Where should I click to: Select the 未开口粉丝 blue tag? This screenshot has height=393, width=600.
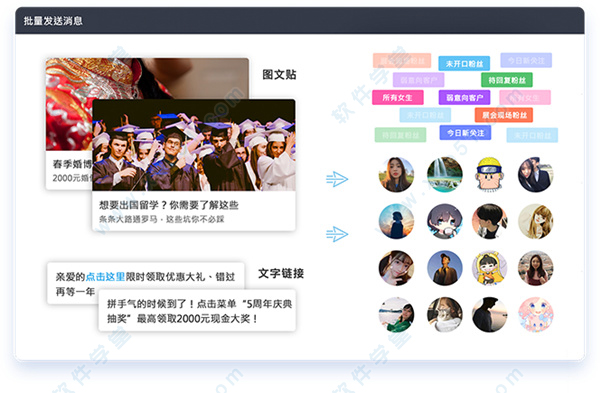tap(464, 64)
